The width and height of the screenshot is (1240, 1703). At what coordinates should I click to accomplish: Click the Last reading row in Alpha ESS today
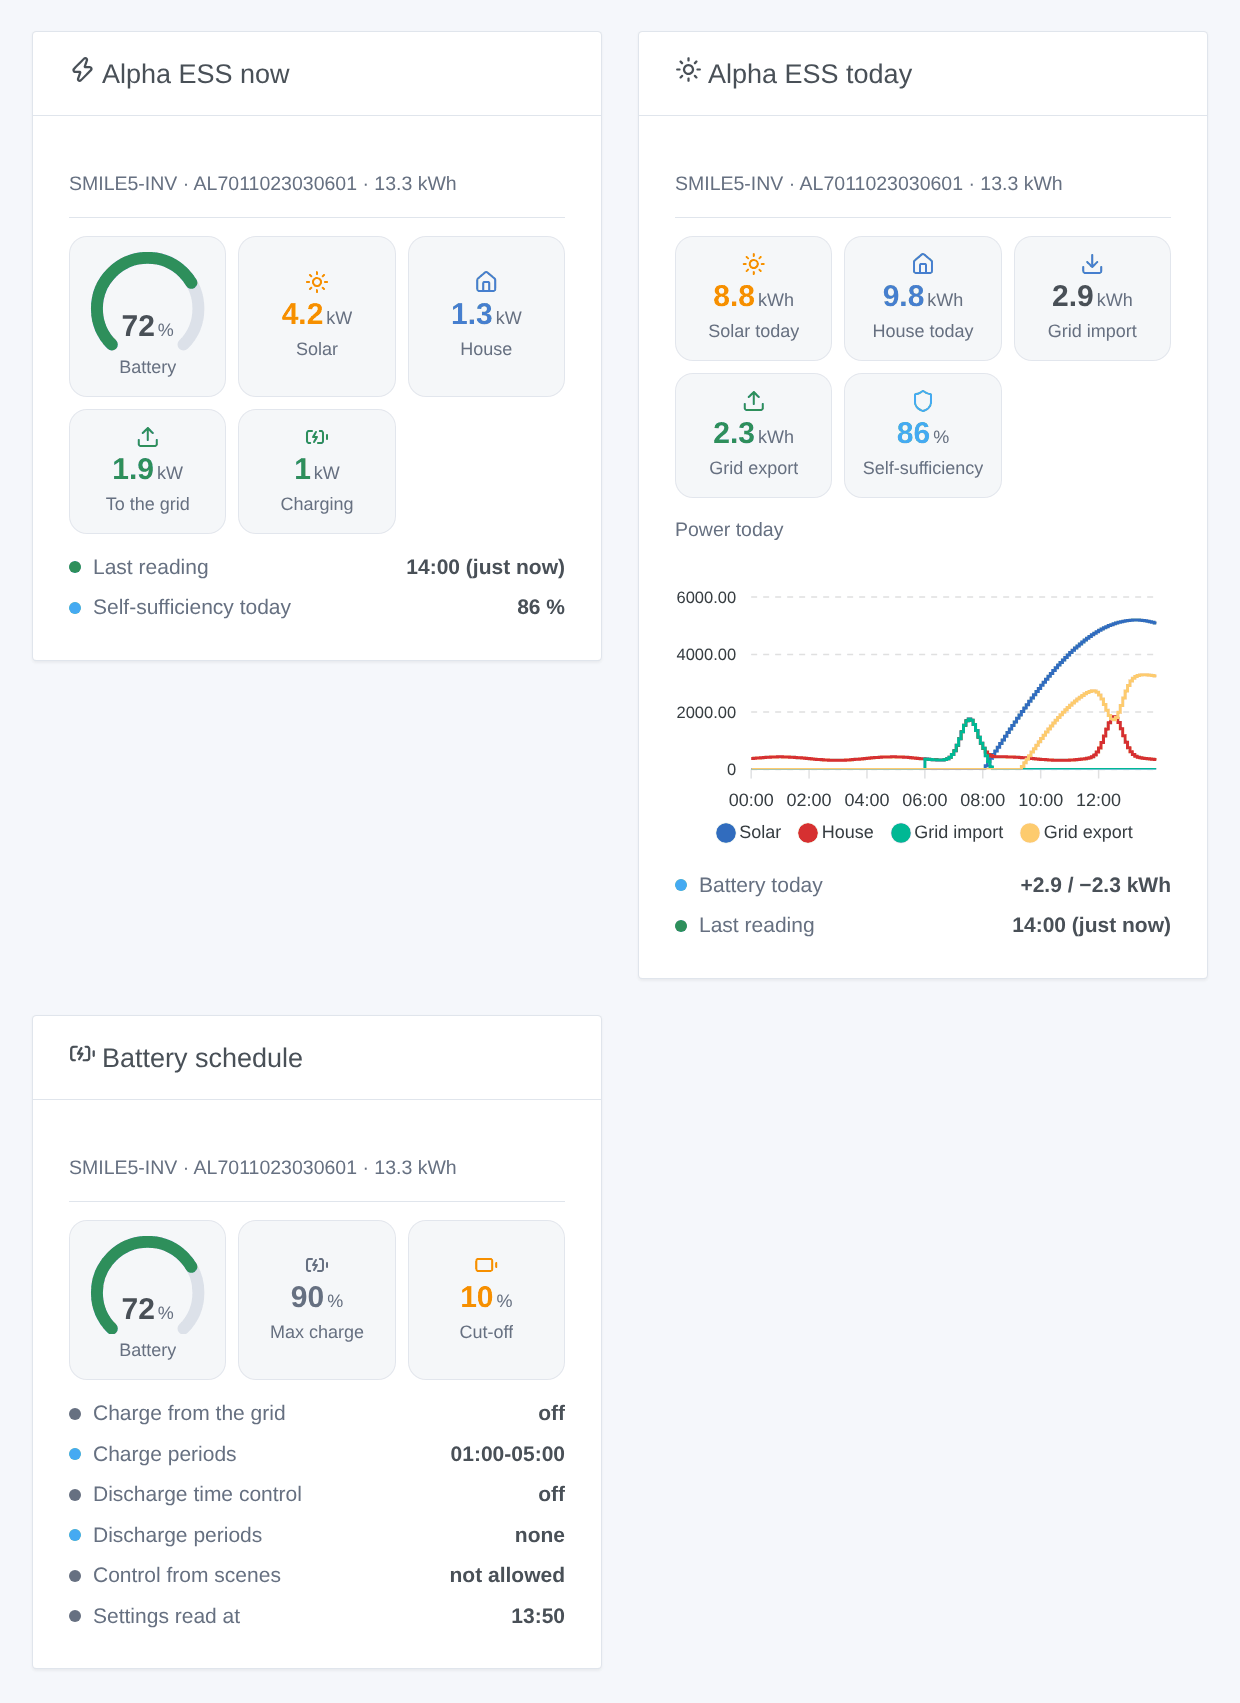[x=923, y=925]
